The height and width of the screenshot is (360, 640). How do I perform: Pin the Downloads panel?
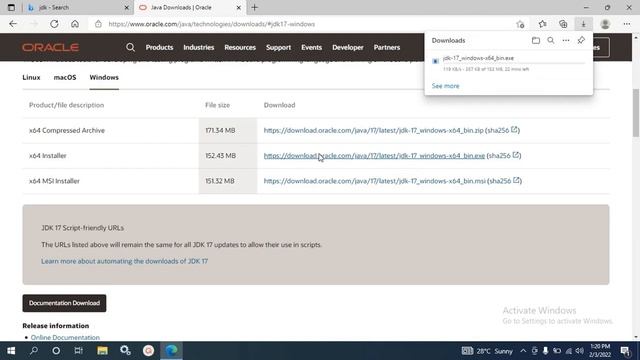click(x=581, y=40)
